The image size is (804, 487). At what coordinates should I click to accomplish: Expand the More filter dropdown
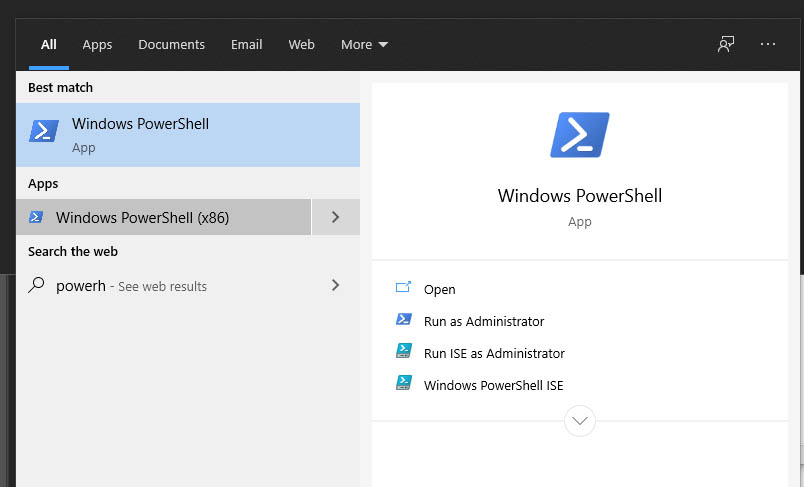coord(364,44)
